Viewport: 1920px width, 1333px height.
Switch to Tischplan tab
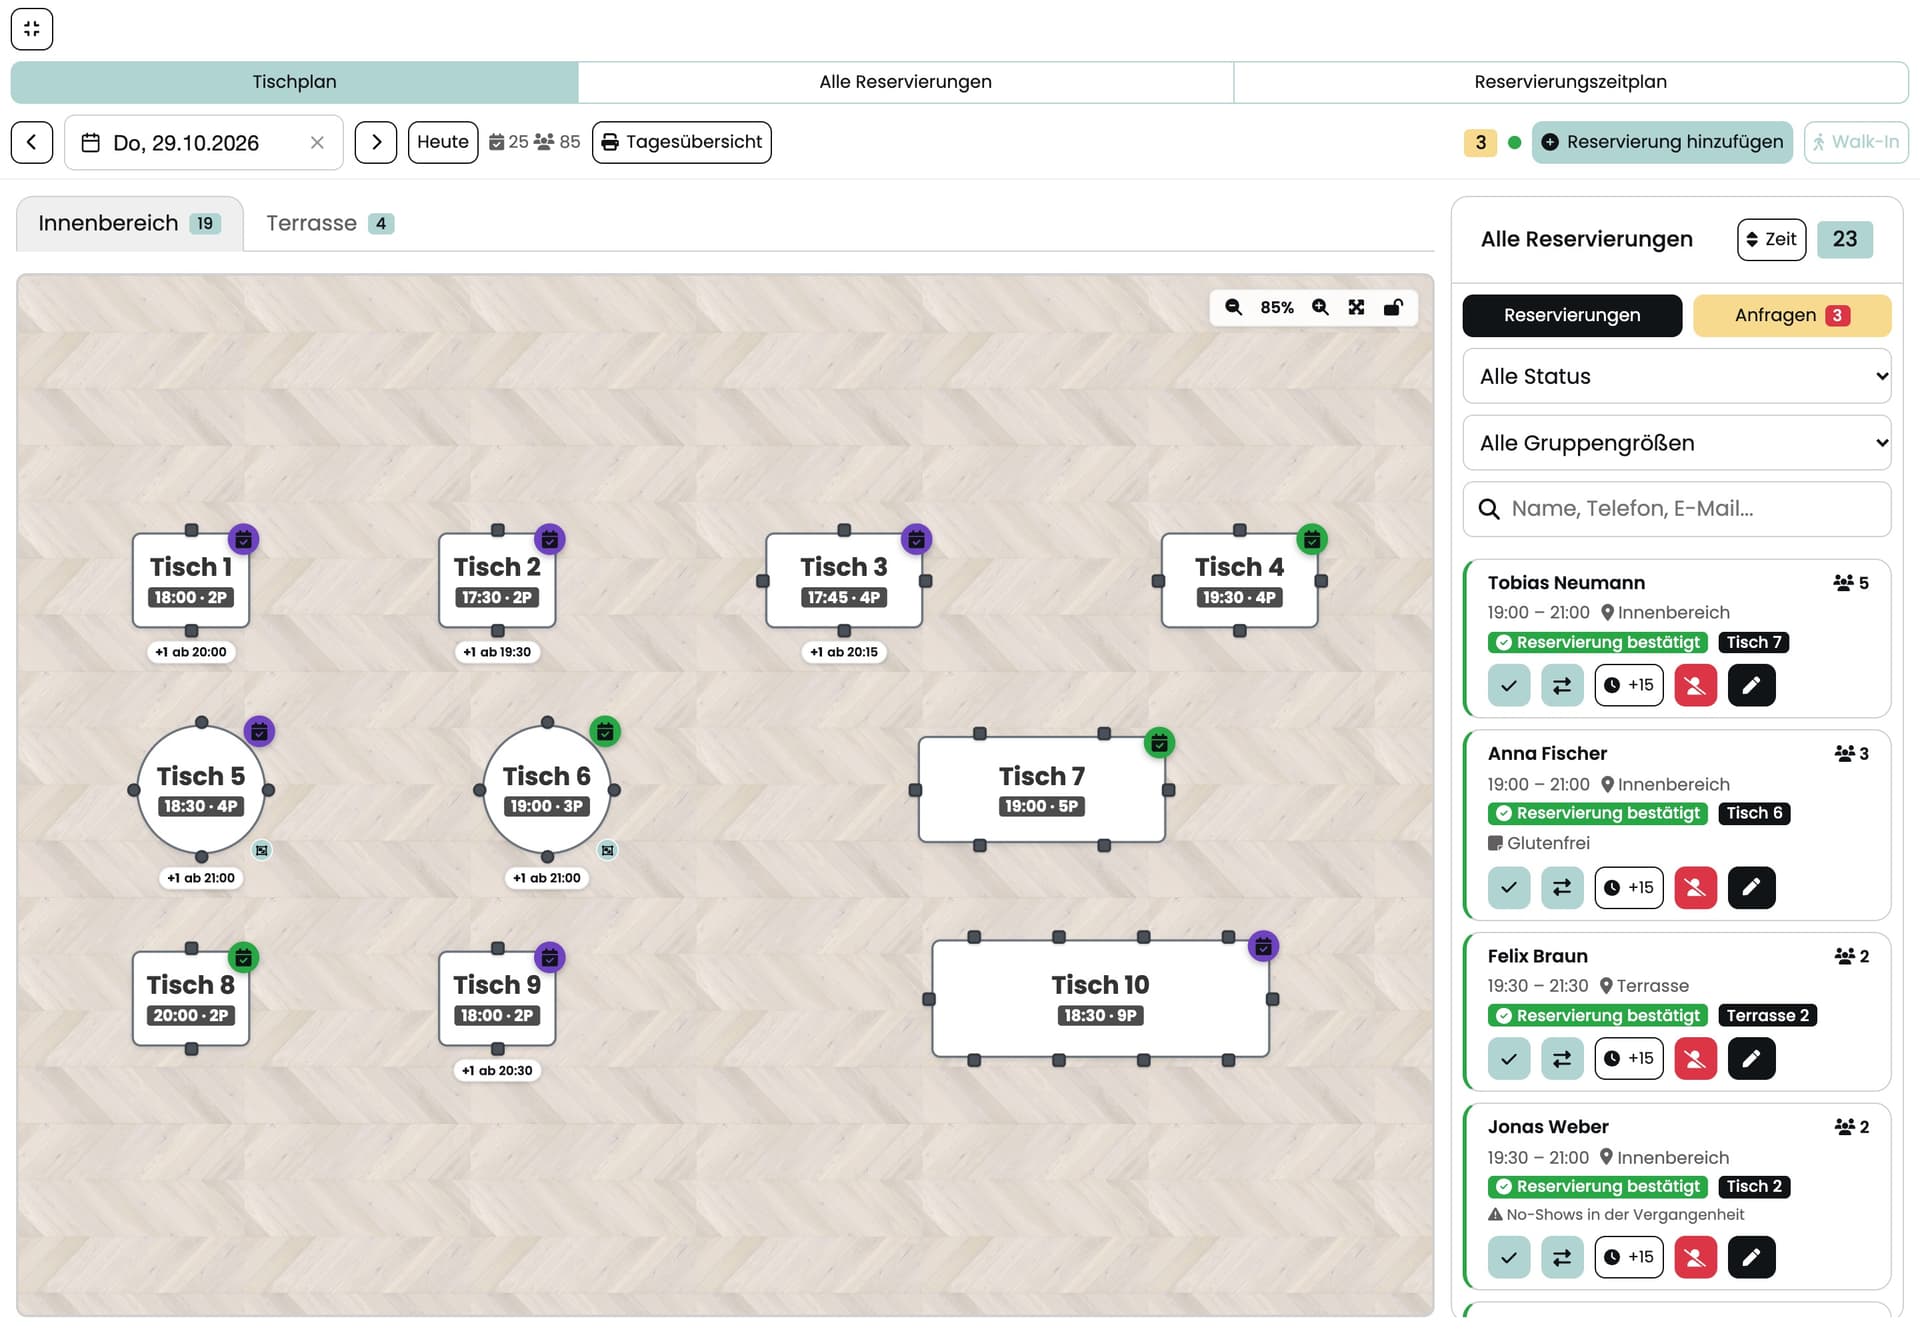coord(294,82)
